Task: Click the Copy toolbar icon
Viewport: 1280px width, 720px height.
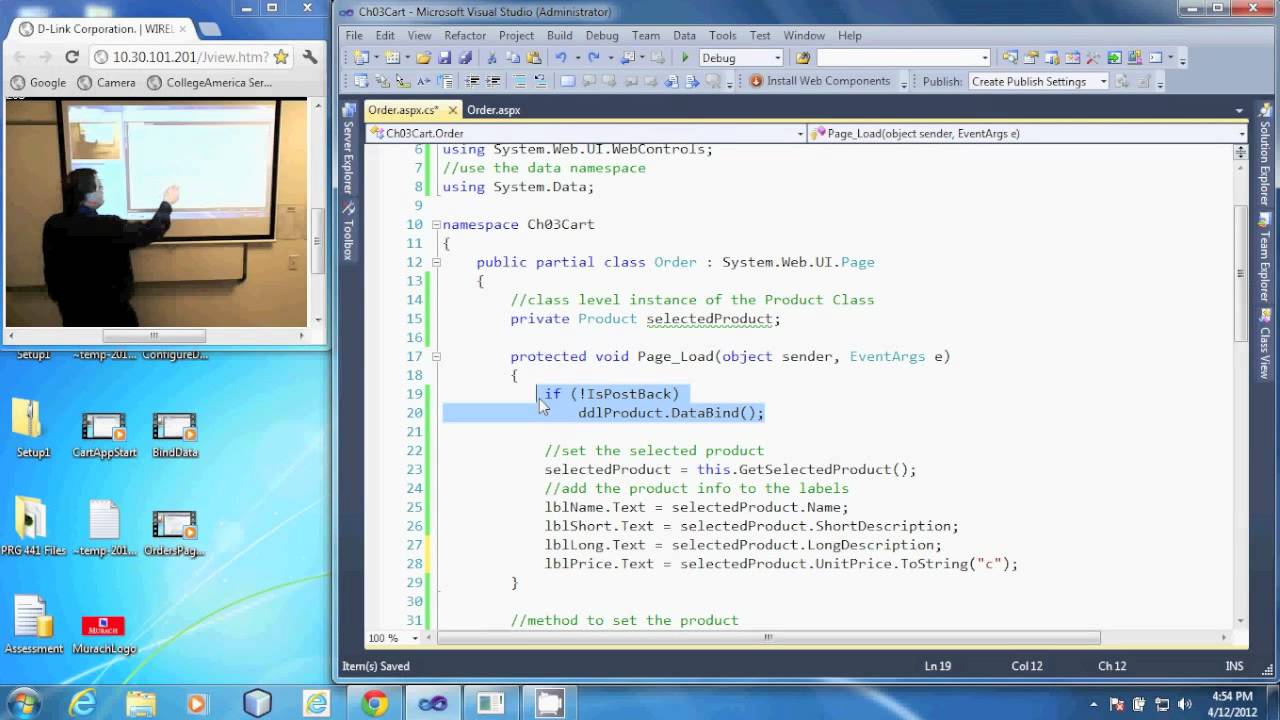Action: click(x=513, y=58)
